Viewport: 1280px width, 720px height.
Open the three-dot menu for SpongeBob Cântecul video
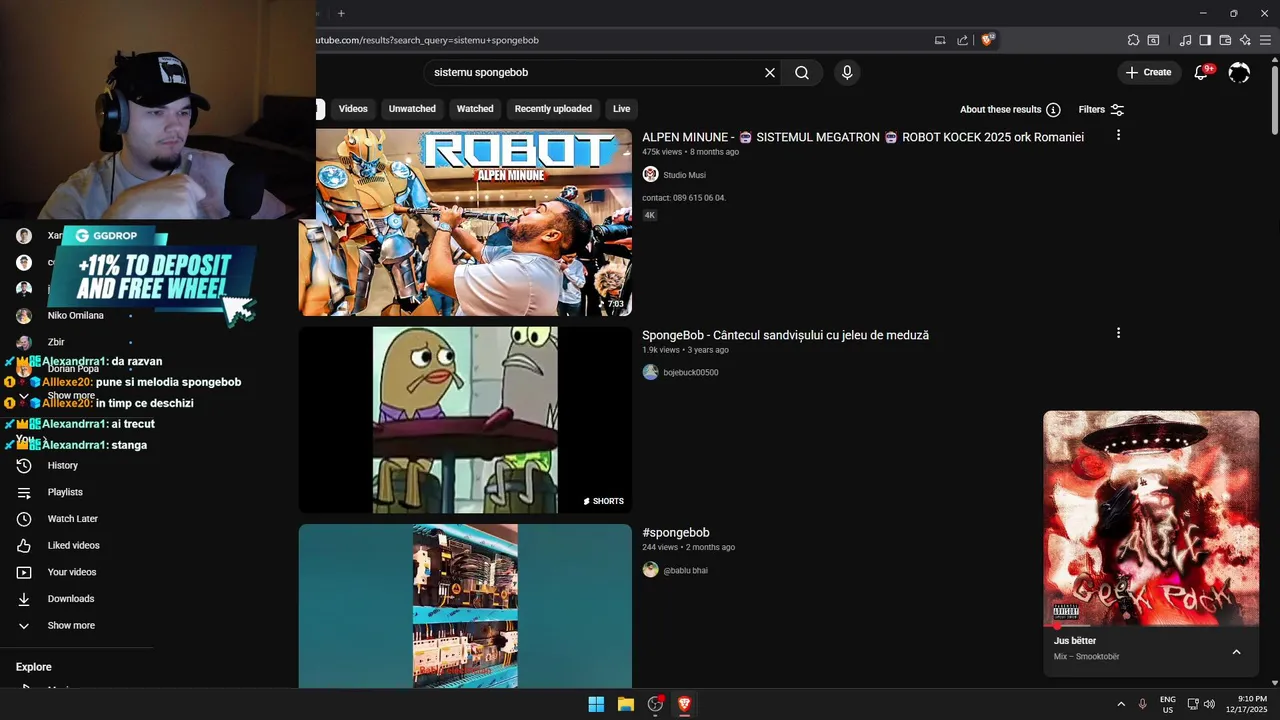1118,333
